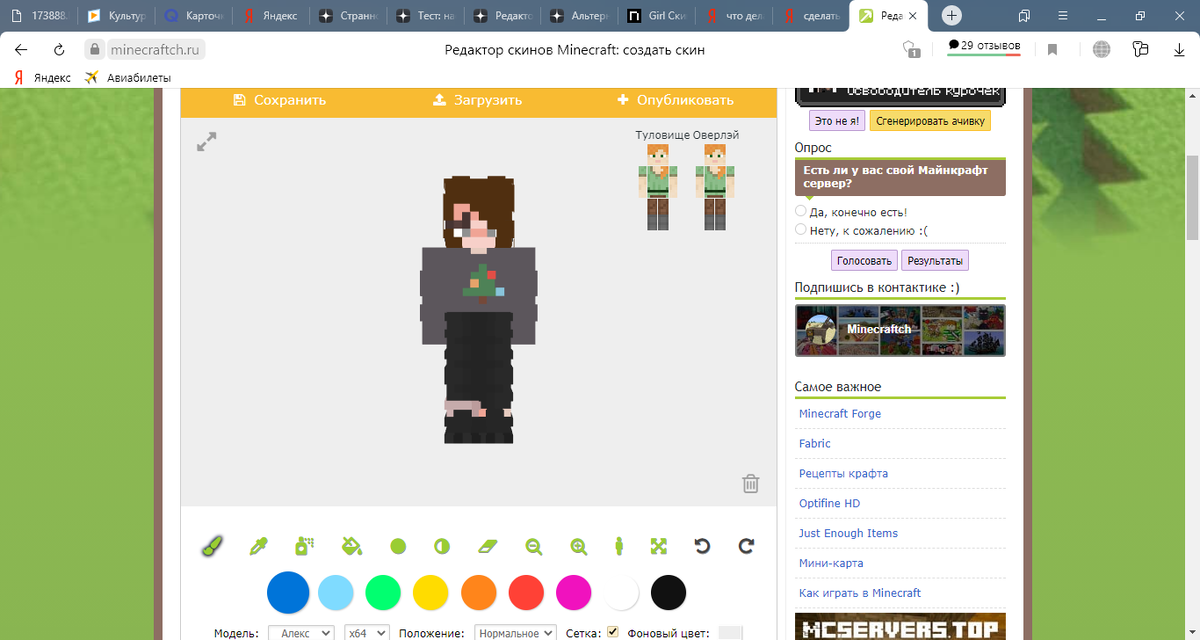
Task: Select the spray paint tool
Action: tap(305, 546)
